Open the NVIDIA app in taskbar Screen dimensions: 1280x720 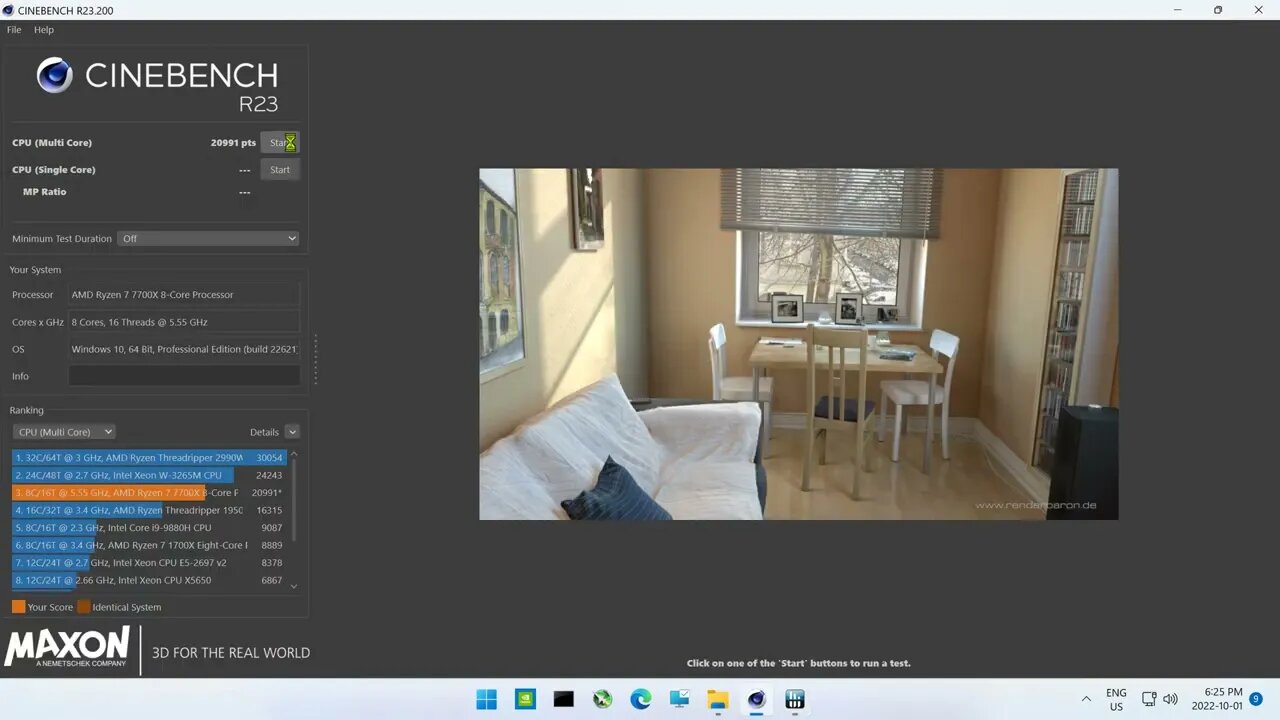coord(525,699)
